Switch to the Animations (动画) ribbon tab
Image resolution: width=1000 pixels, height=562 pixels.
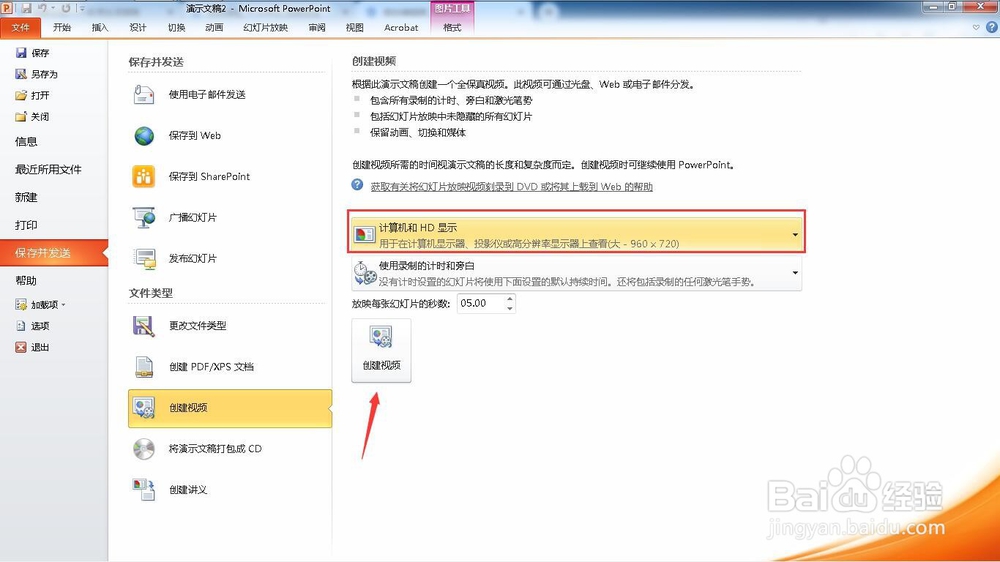point(214,27)
